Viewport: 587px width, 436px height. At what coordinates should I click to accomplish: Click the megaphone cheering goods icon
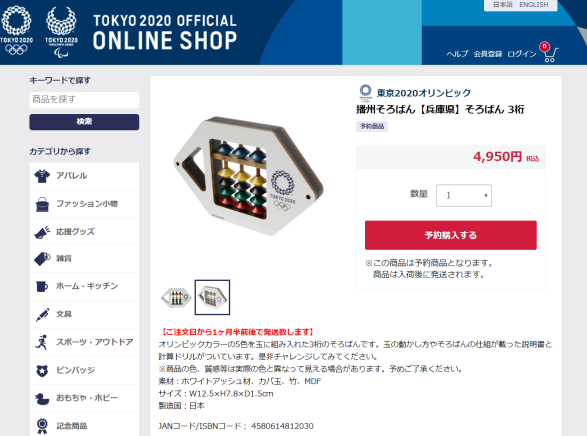[42, 232]
